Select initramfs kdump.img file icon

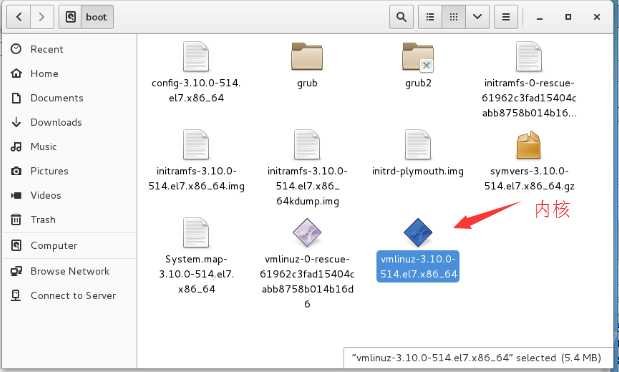click(307, 145)
